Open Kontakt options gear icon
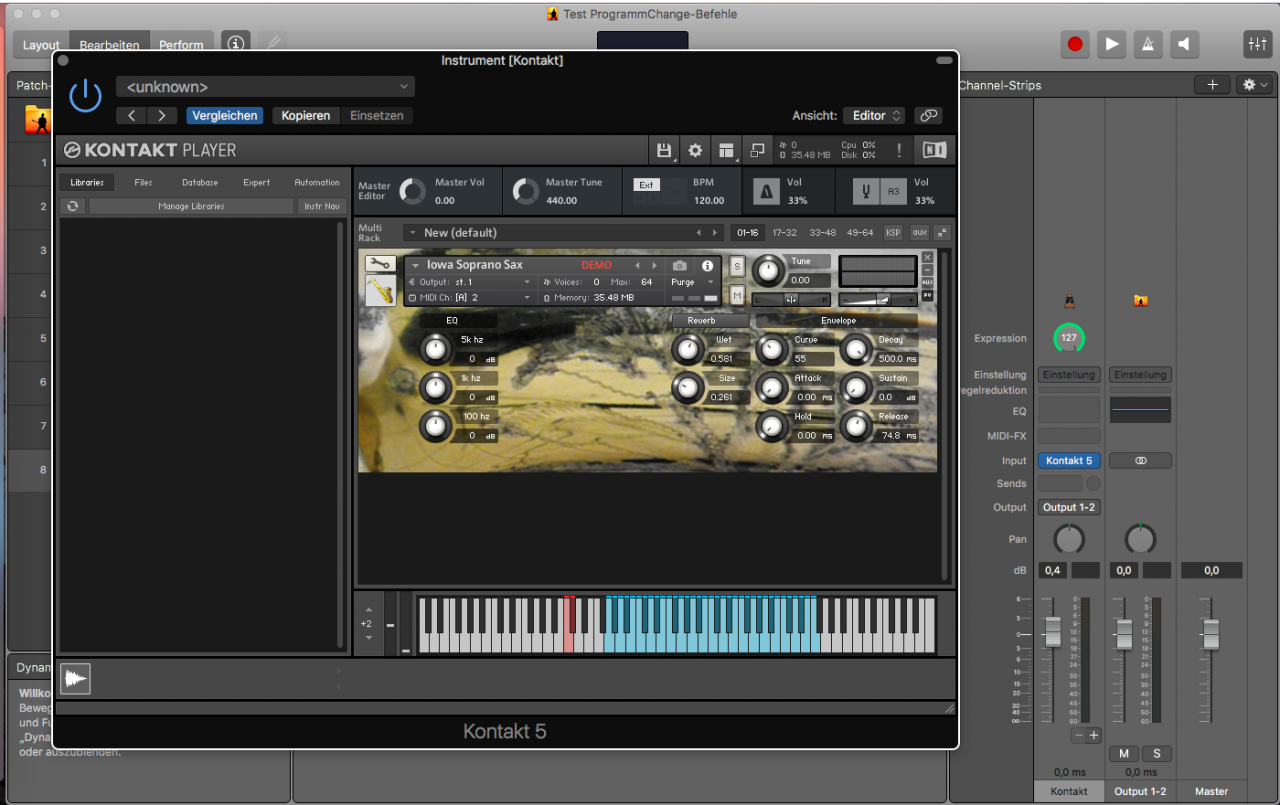Screen dimensions: 1280x805 (695, 151)
